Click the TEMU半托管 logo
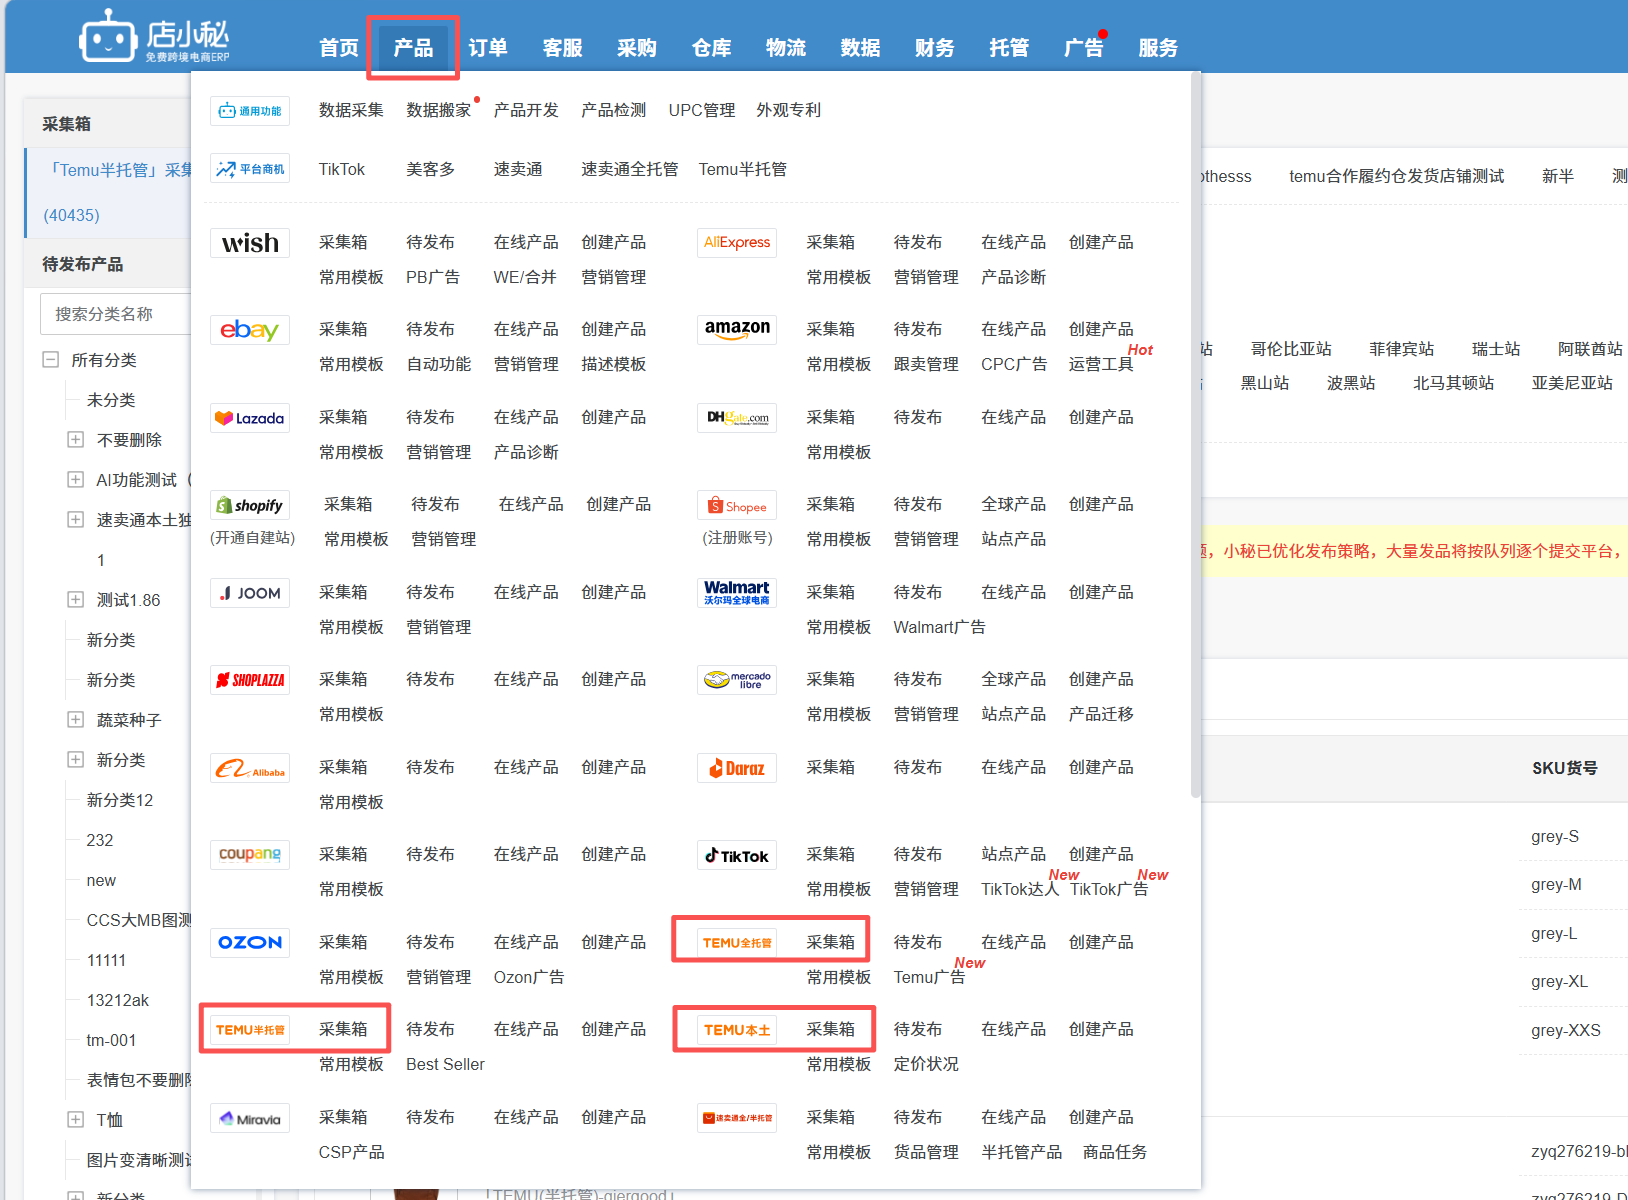1628x1200 pixels. pyautogui.click(x=250, y=1030)
